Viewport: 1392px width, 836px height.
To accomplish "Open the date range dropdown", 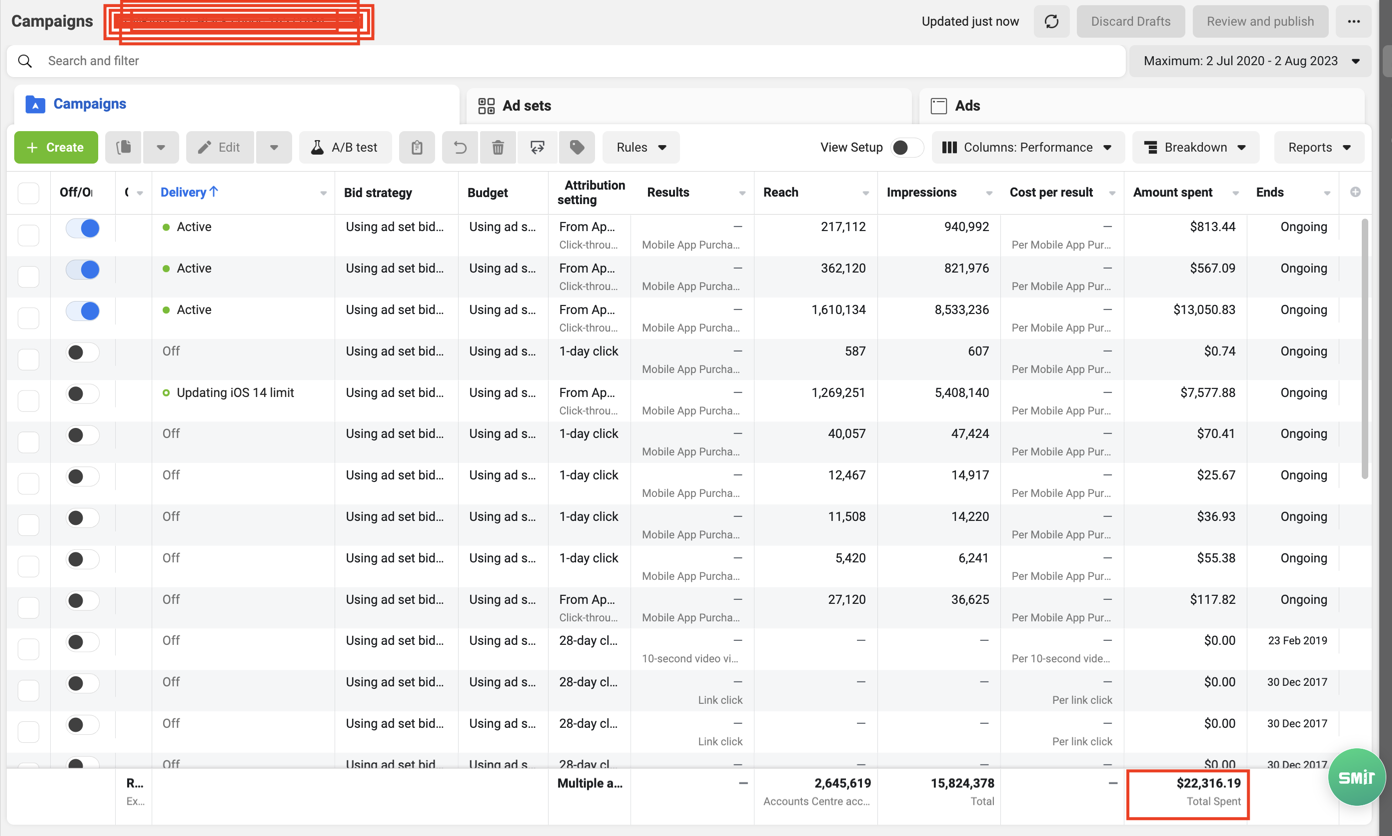I will click(x=1250, y=61).
